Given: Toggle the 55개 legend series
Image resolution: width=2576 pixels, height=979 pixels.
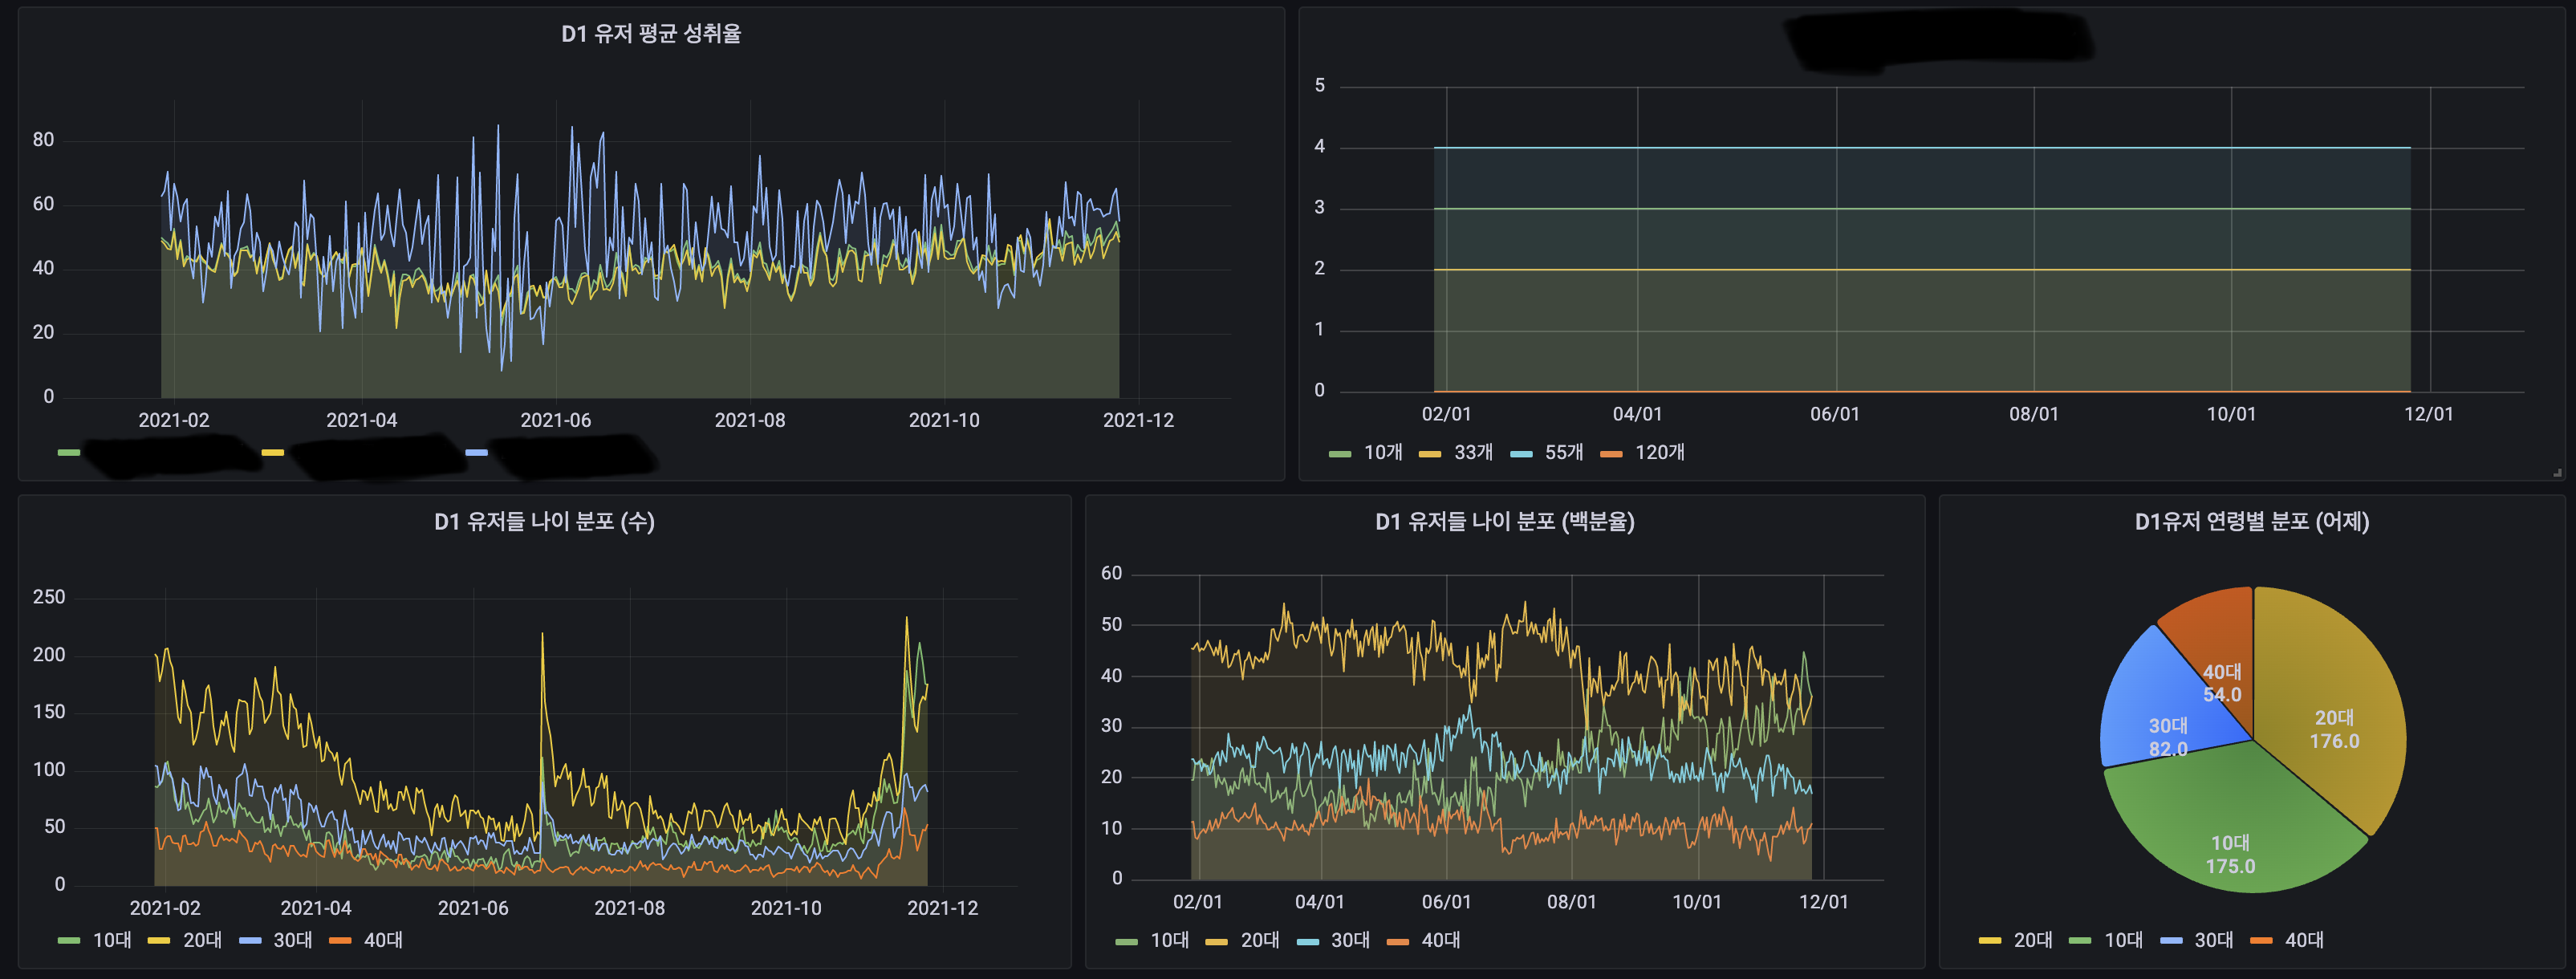Looking at the screenshot, I should (x=1563, y=453).
